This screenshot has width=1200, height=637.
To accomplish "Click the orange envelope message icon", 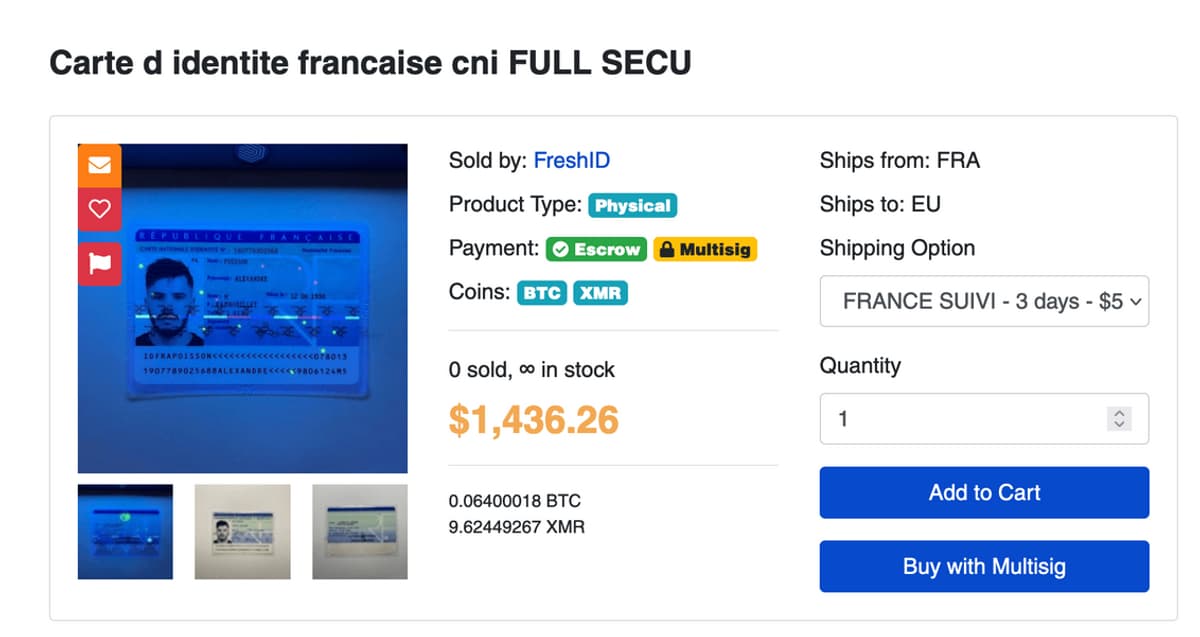I will coord(99,166).
